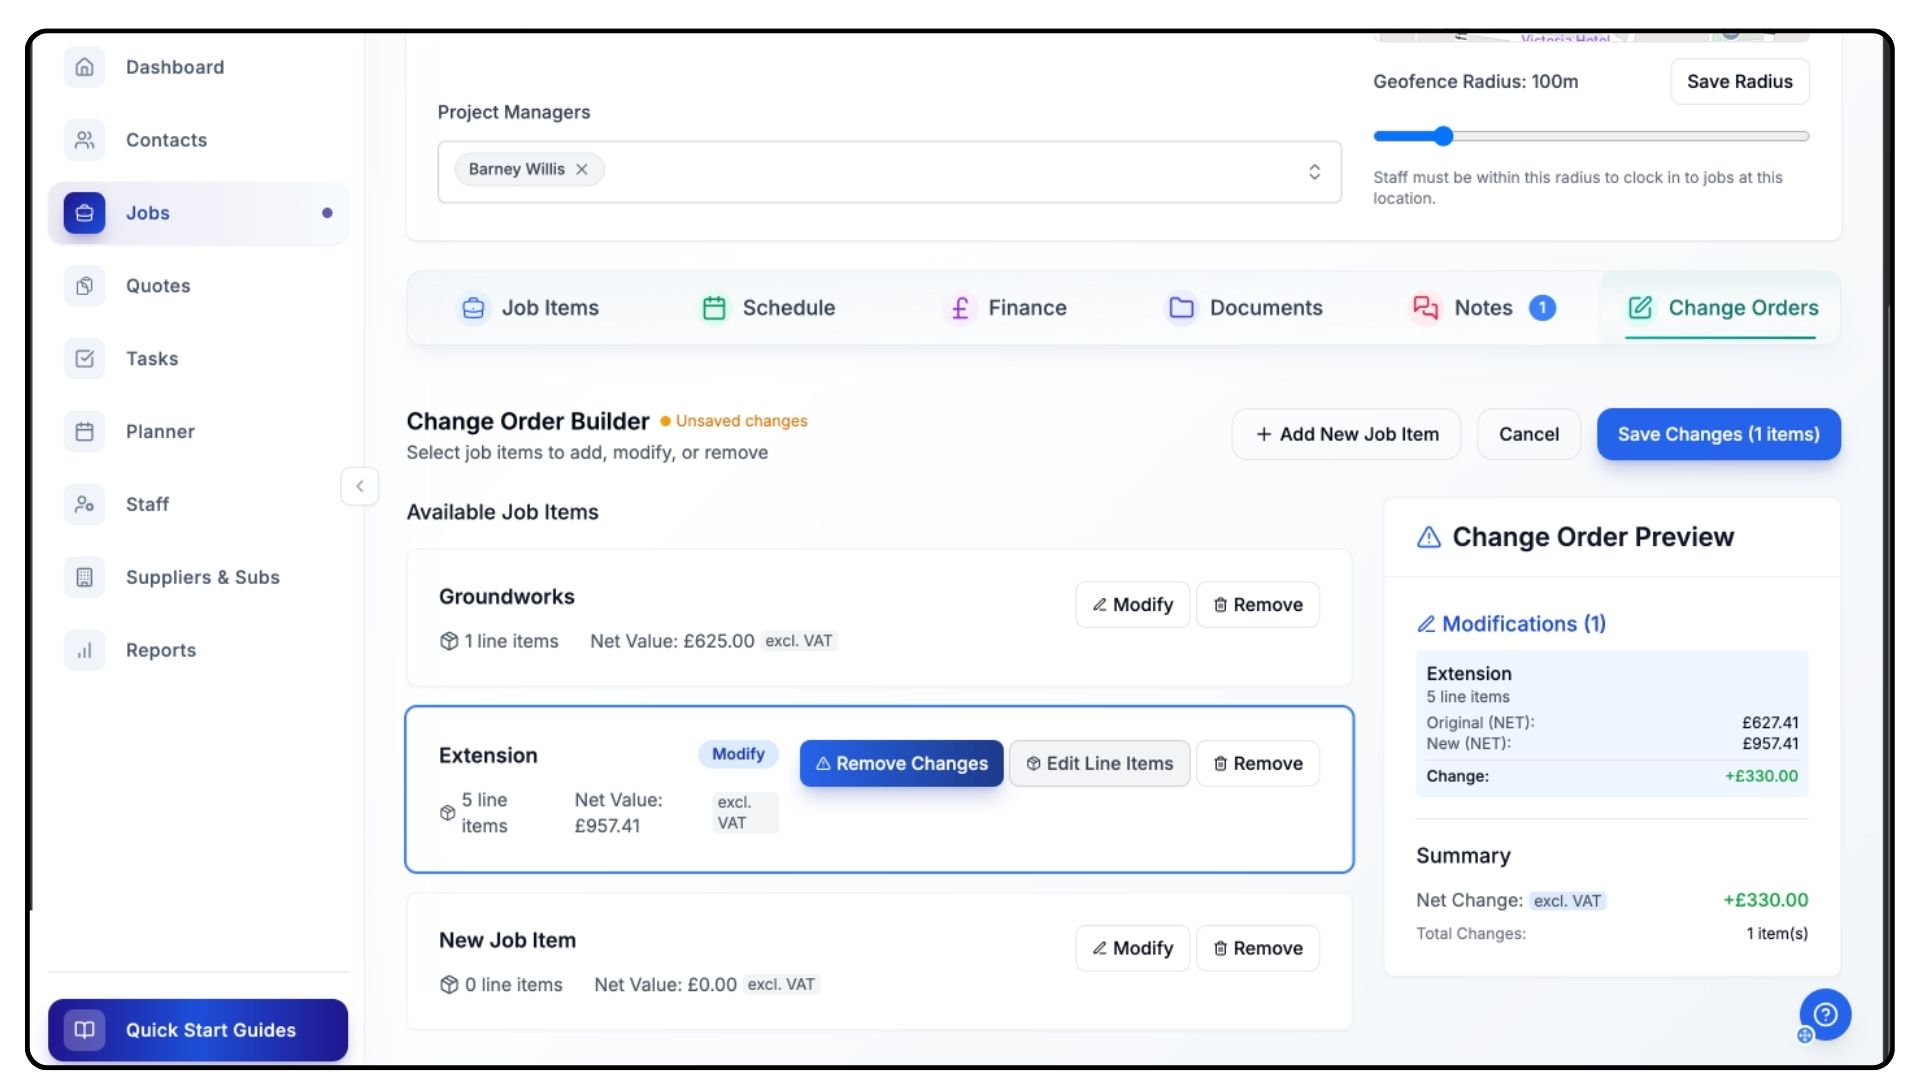
Task: Click the Quotes sidebar icon
Action: click(x=85, y=286)
